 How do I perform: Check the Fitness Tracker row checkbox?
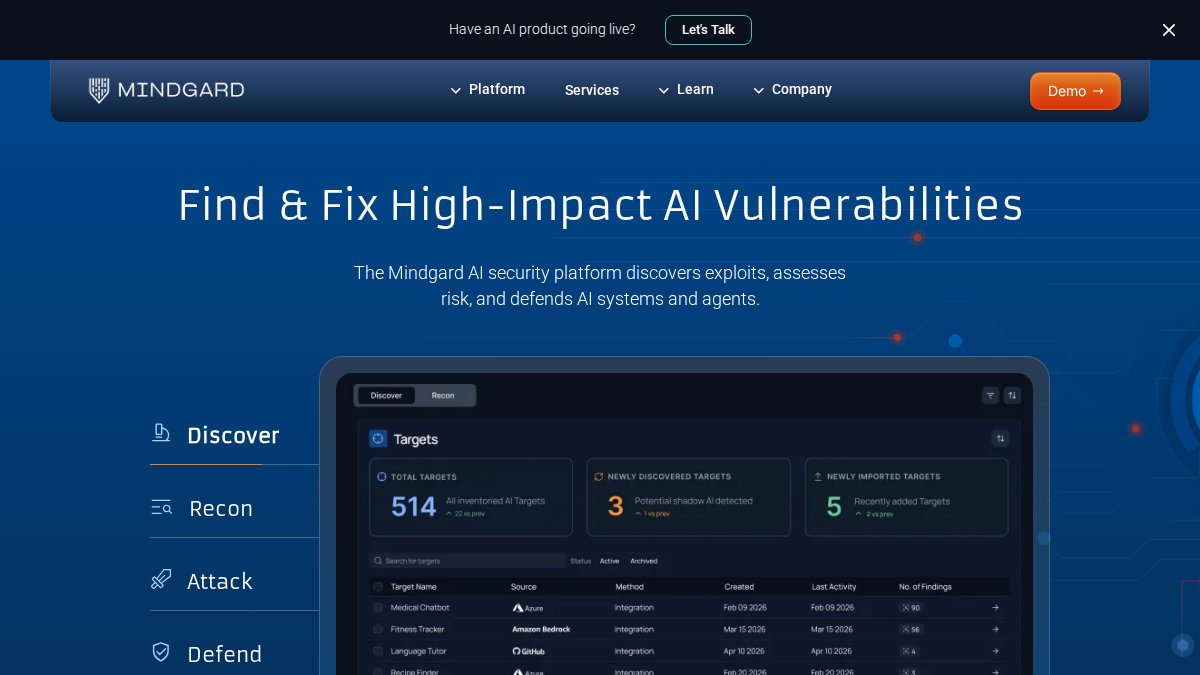(x=378, y=630)
